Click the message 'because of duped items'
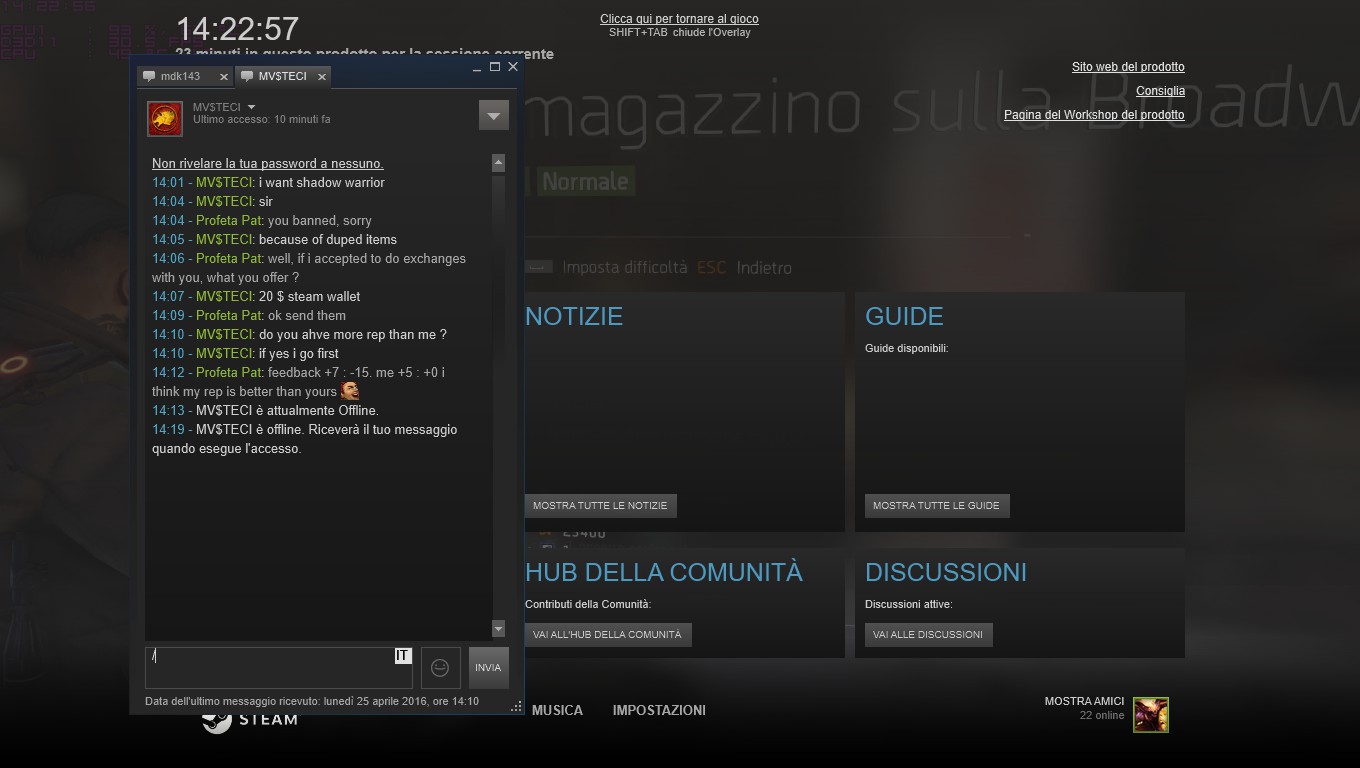The image size is (1360, 768). (327, 239)
